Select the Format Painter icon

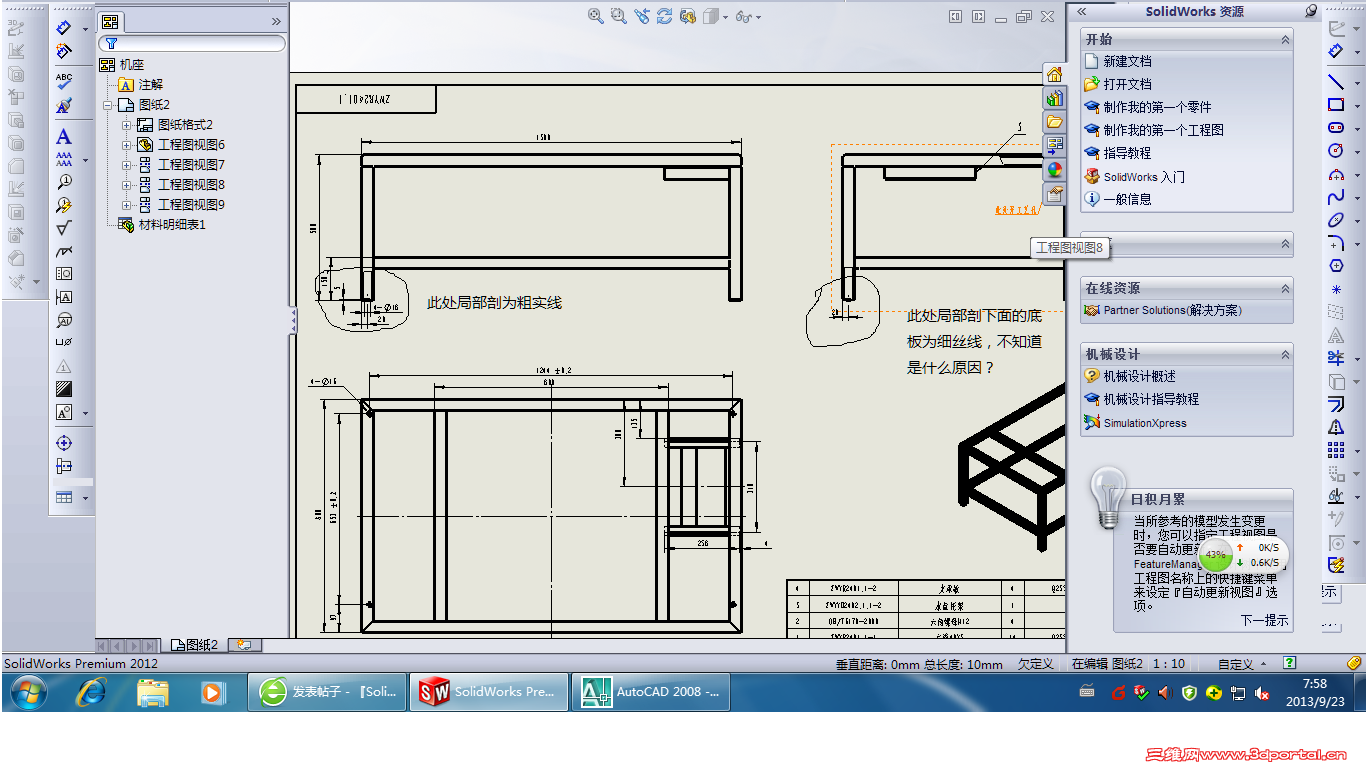click(x=64, y=105)
